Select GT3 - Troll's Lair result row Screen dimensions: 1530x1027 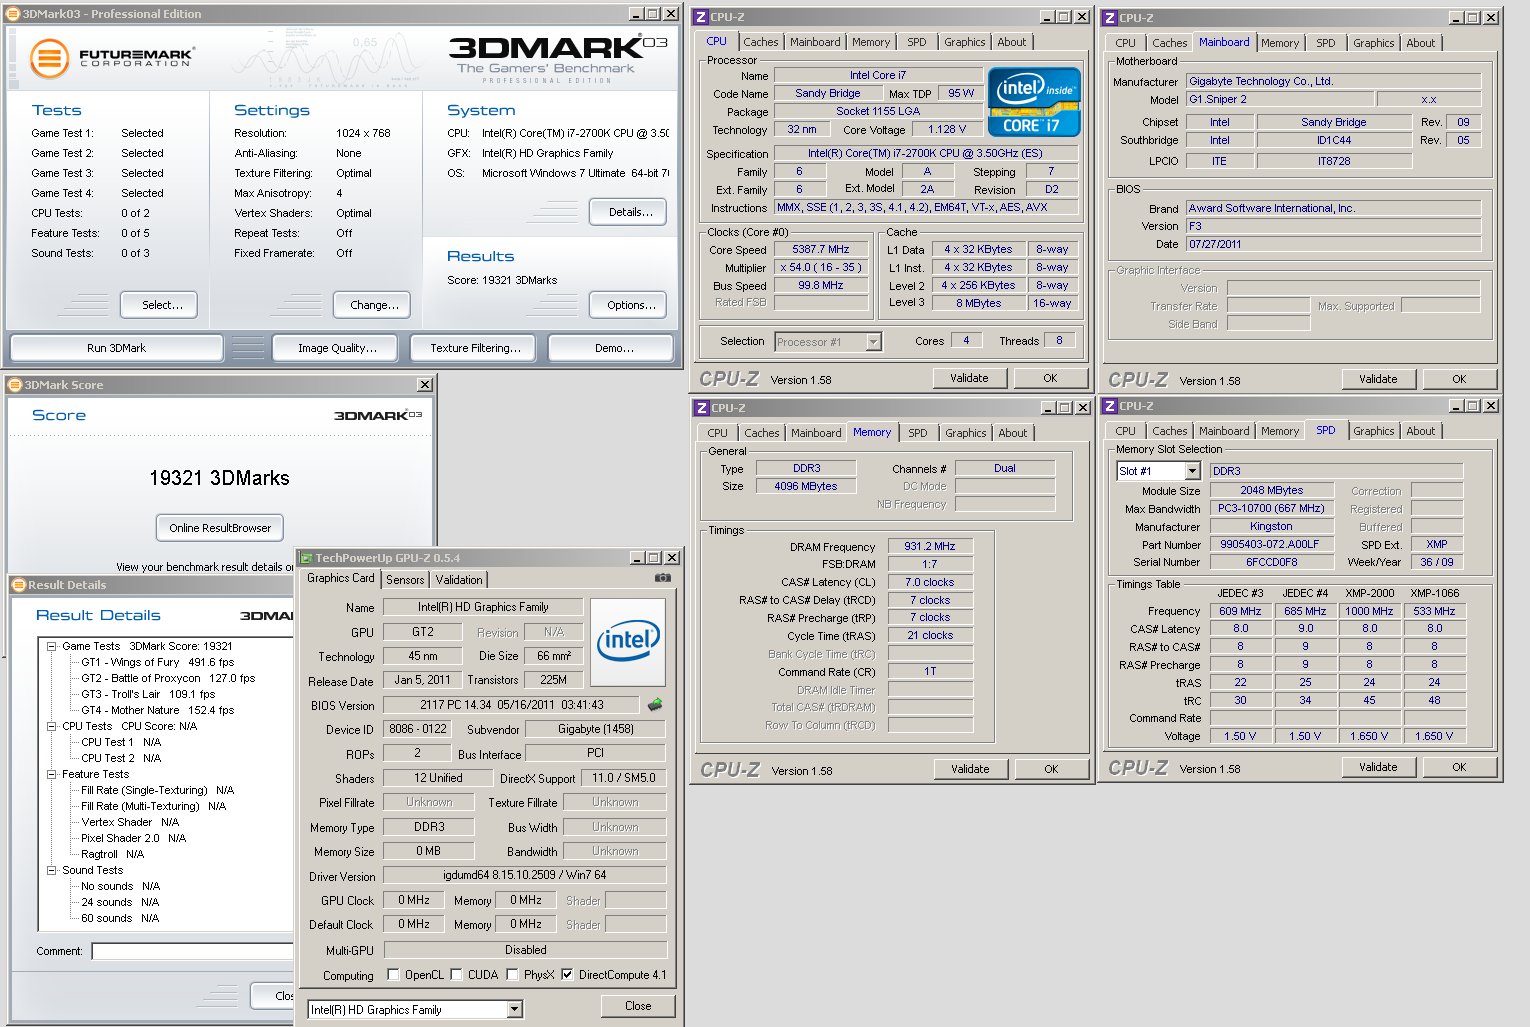point(148,694)
